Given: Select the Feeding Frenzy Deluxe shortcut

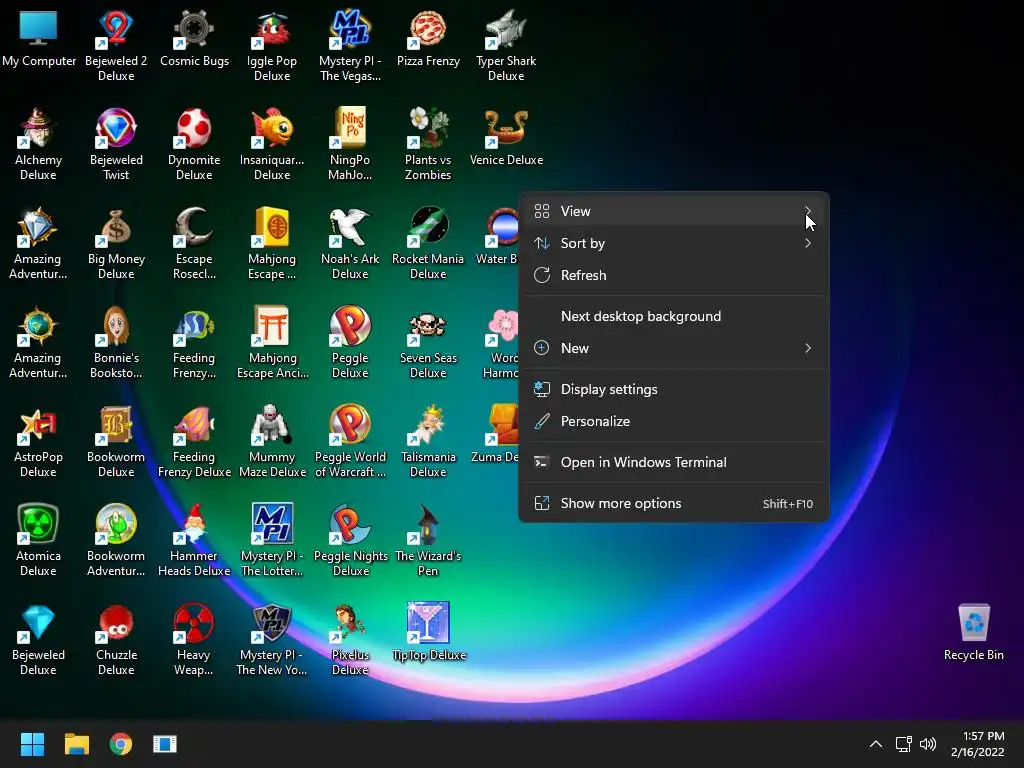Looking at the screenshot, I should 195,442.
